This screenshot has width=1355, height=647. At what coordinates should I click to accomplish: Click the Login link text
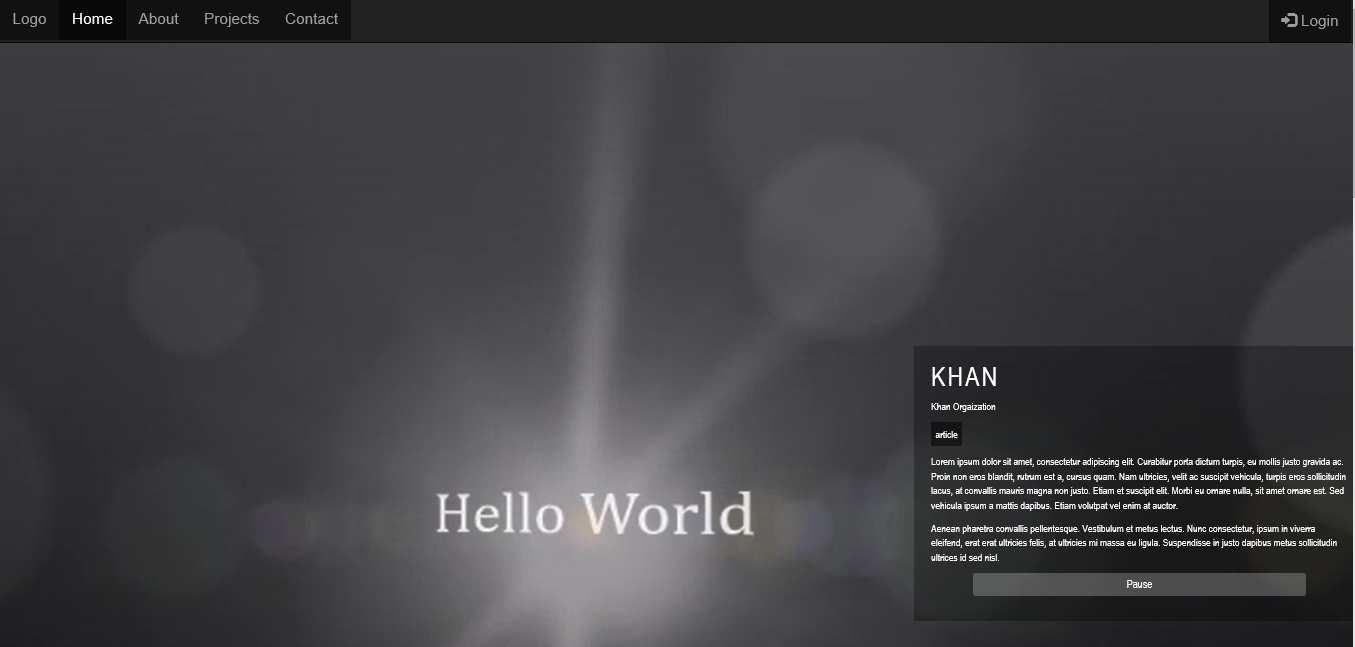tap(1318, 20)
